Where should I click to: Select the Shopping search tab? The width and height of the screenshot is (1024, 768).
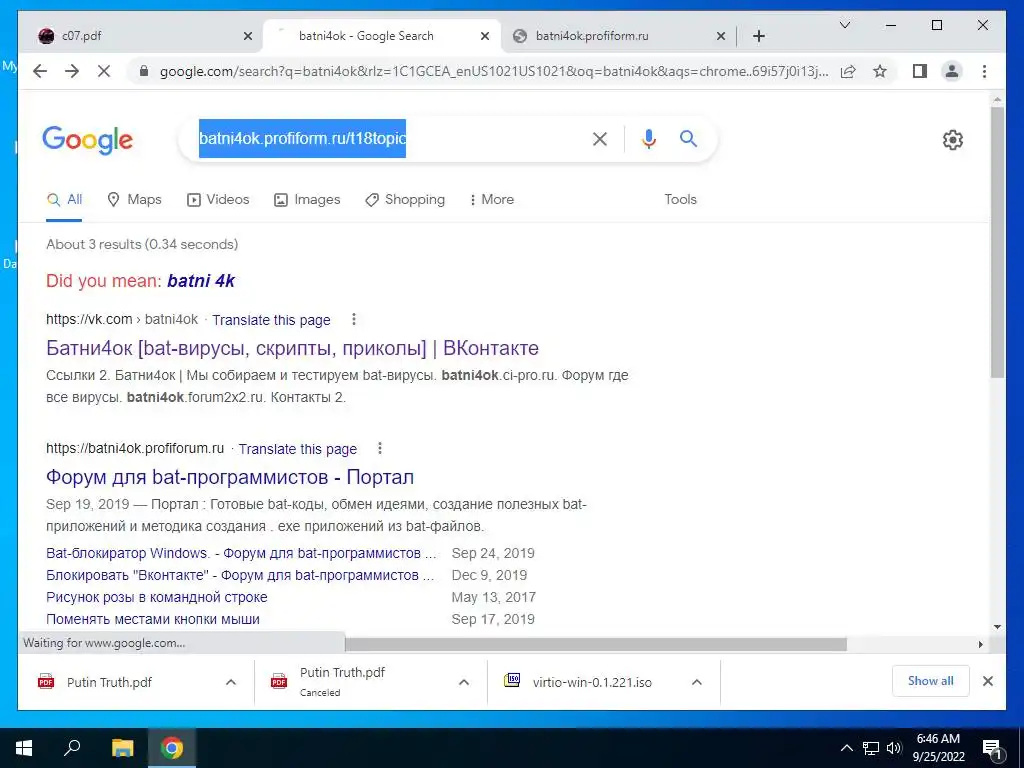click(x=405, y=200)
